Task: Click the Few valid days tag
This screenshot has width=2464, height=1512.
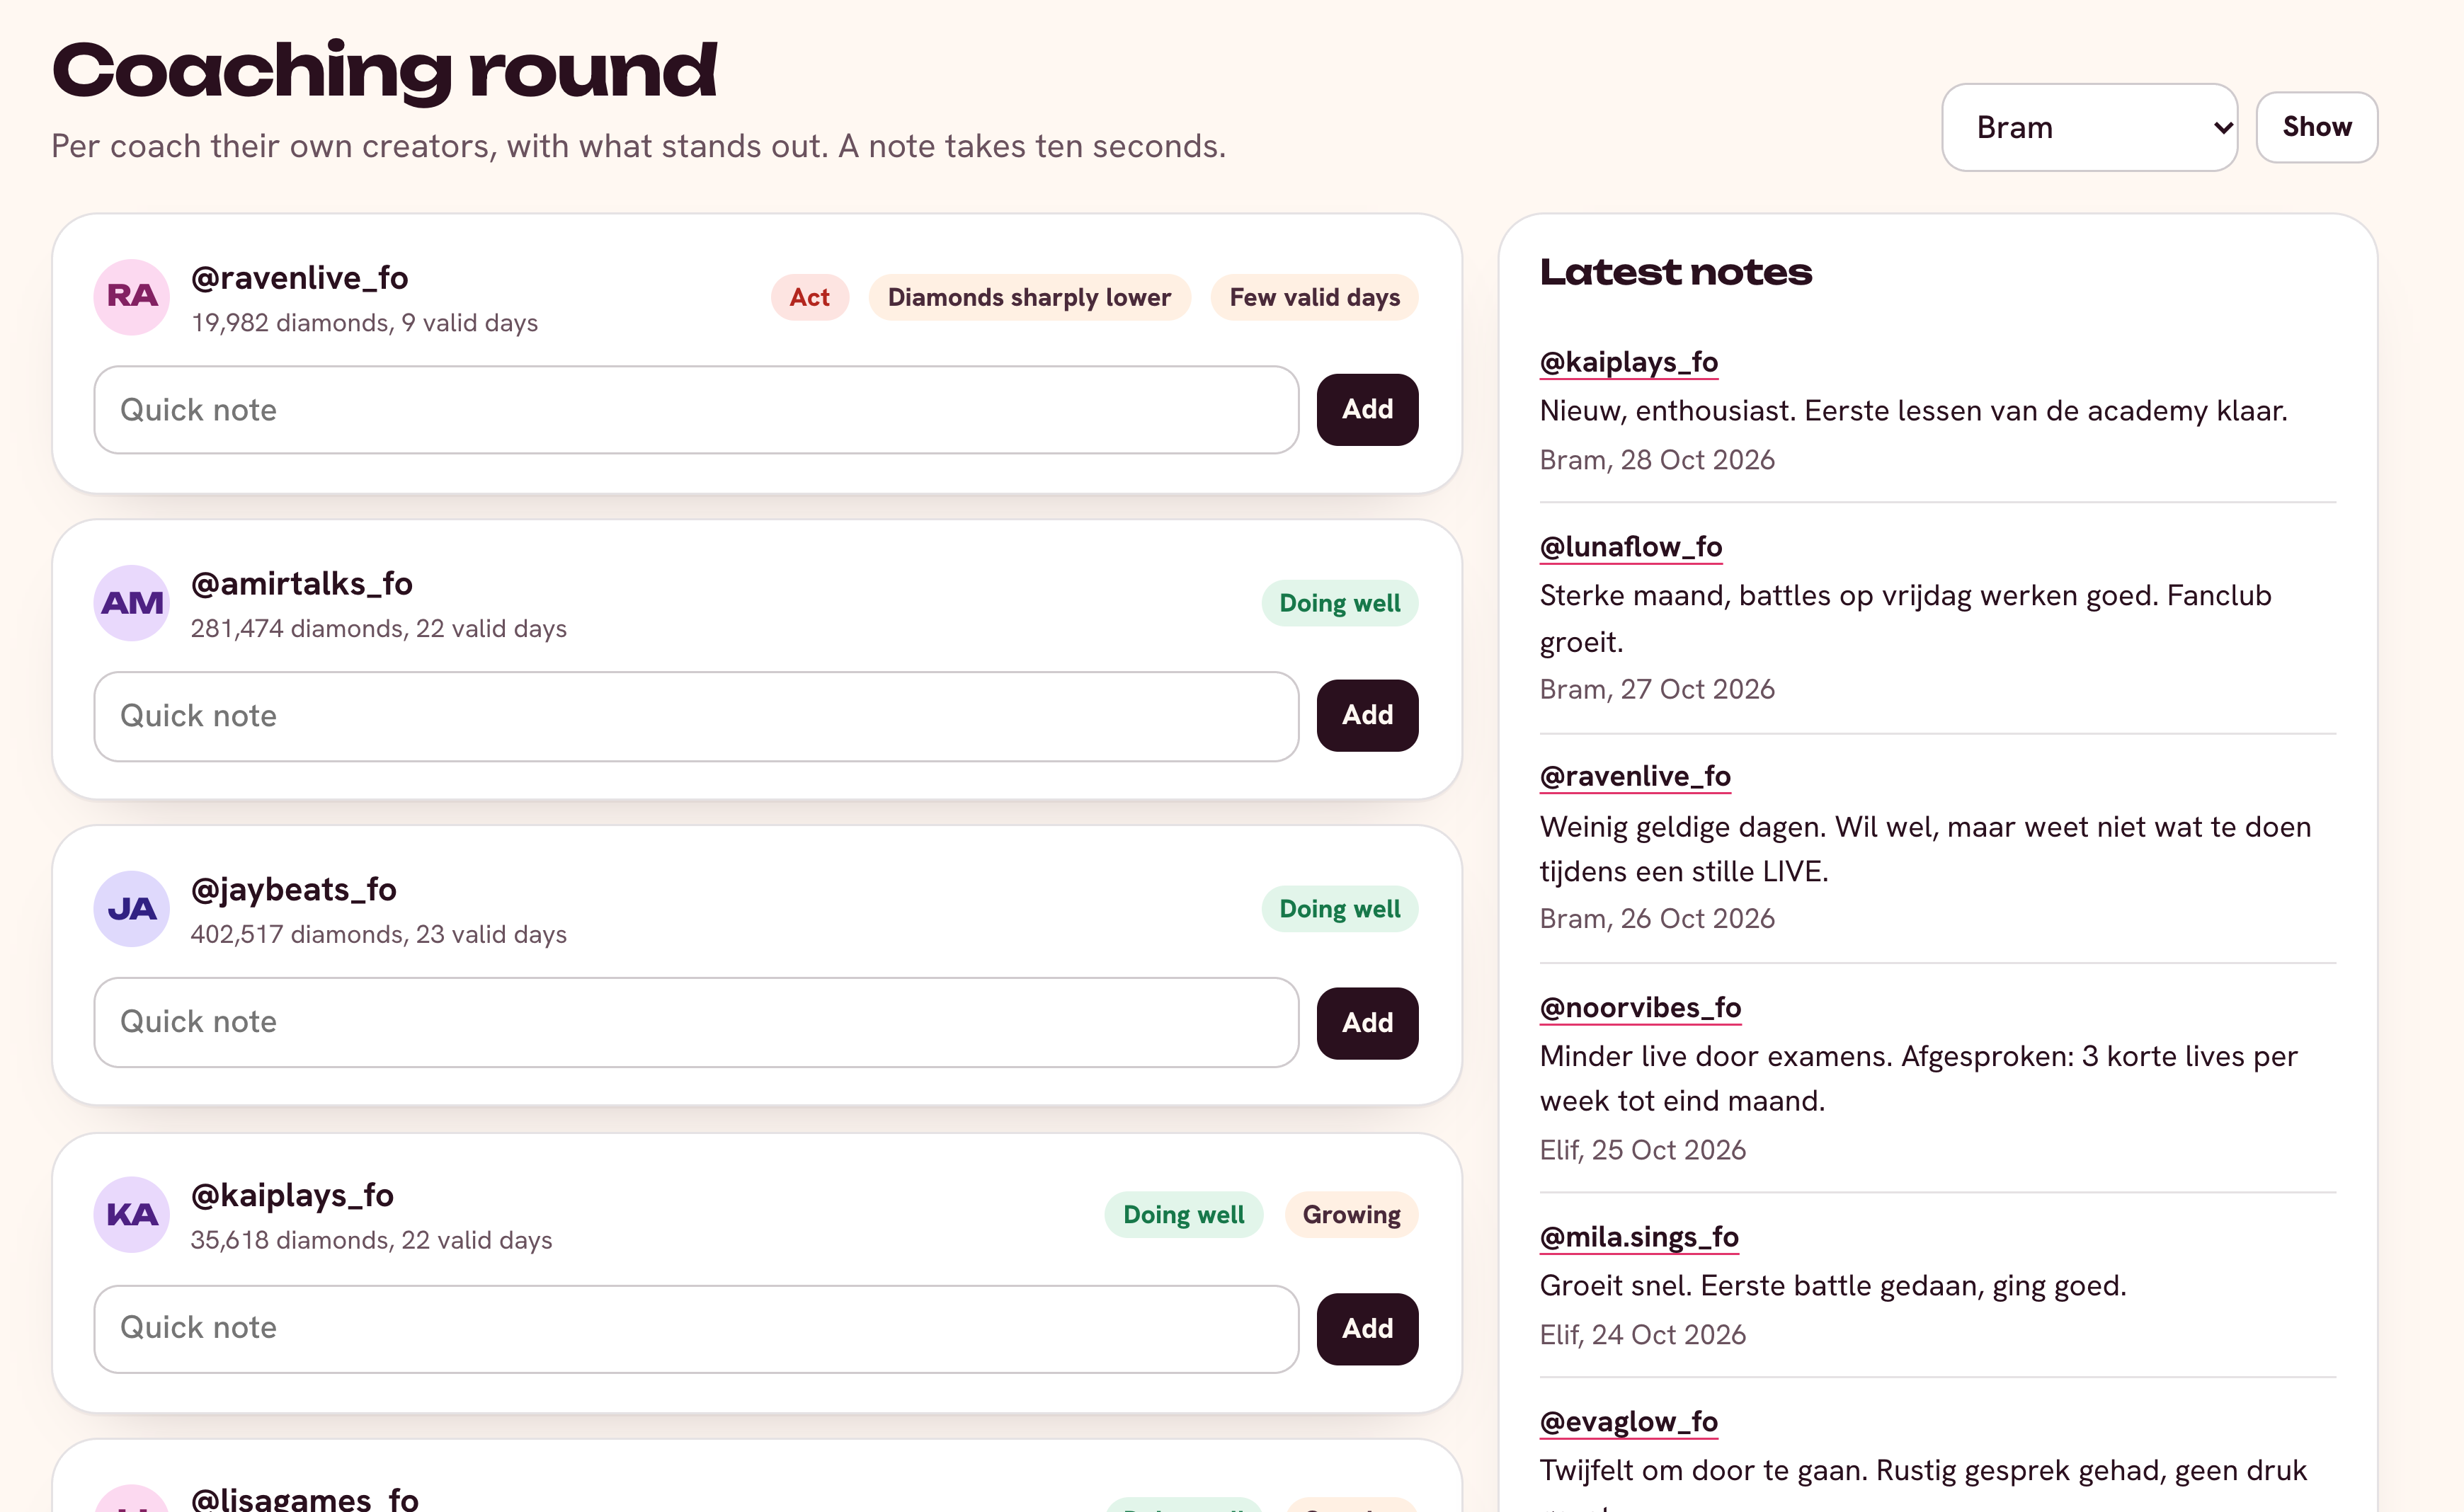Action: coord(1314,297)
